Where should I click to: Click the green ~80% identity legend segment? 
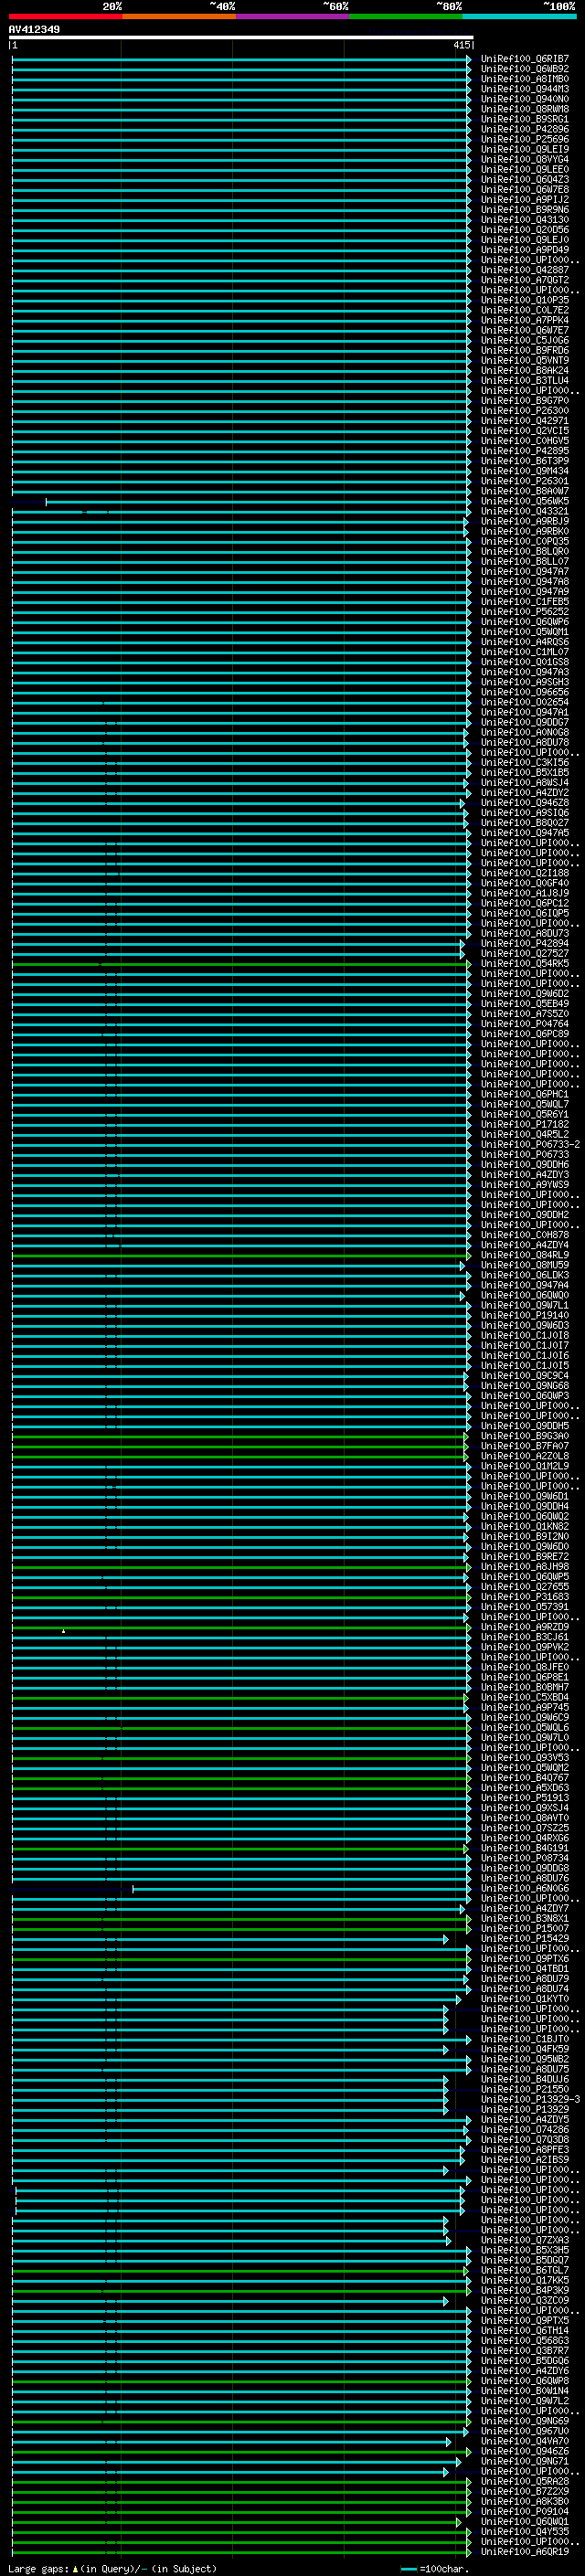click(405, 16)
